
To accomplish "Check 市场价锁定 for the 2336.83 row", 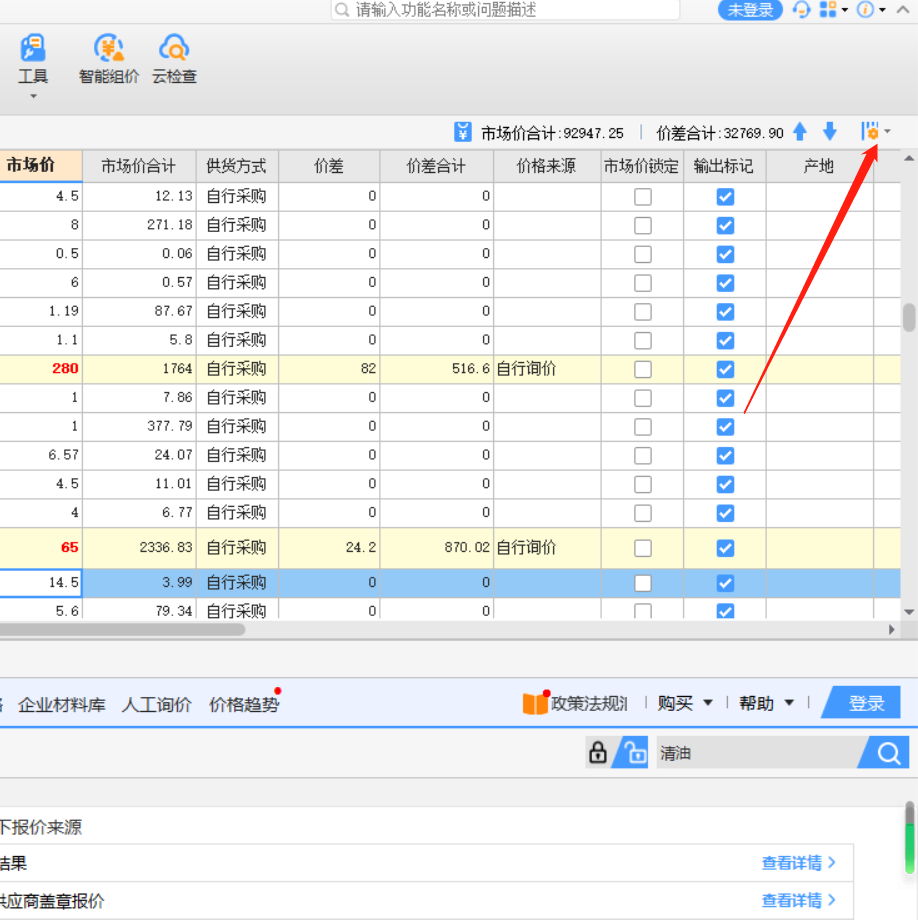I will 643,548.
